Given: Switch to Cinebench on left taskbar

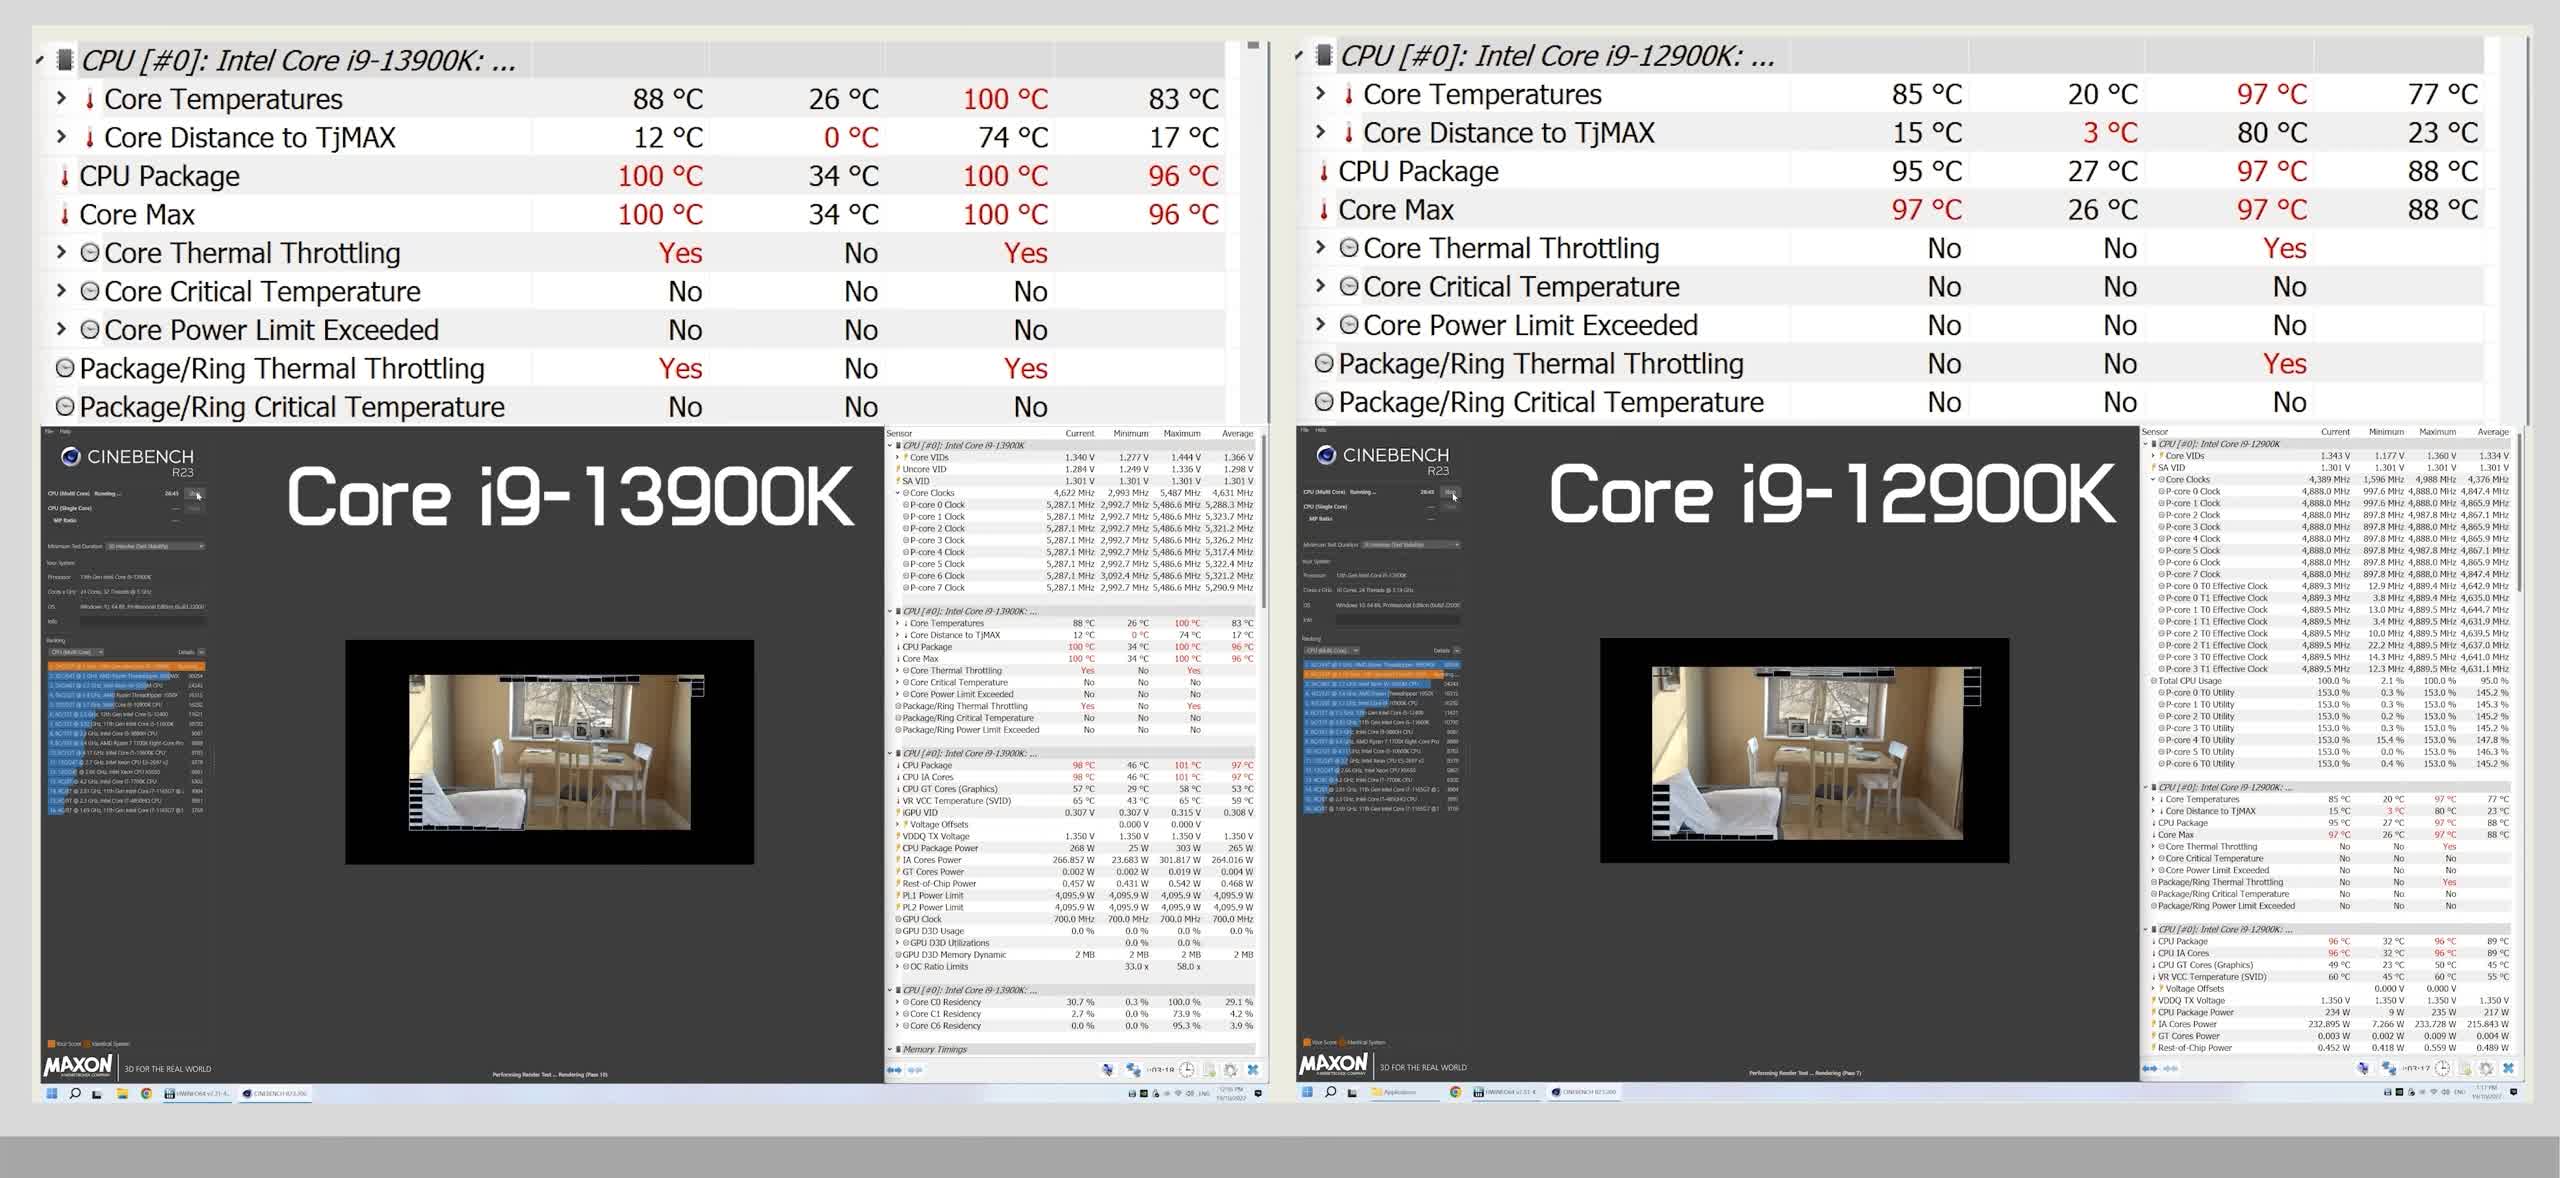Looking at the screenshot, I should pos(275,1094).
